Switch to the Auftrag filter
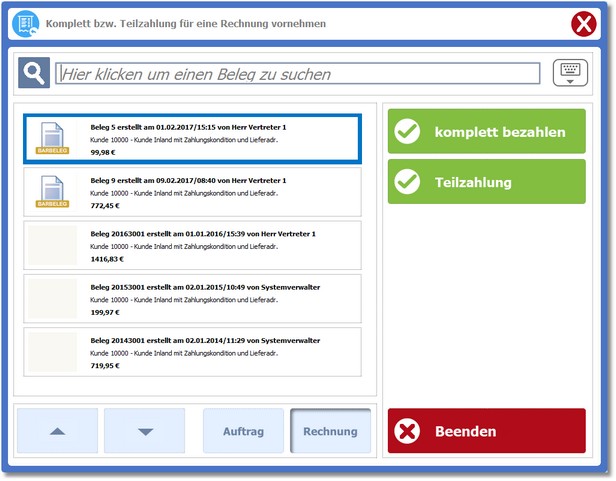This screenshot has width=616, height=481. pyautogui.click(x=243, y=432)
